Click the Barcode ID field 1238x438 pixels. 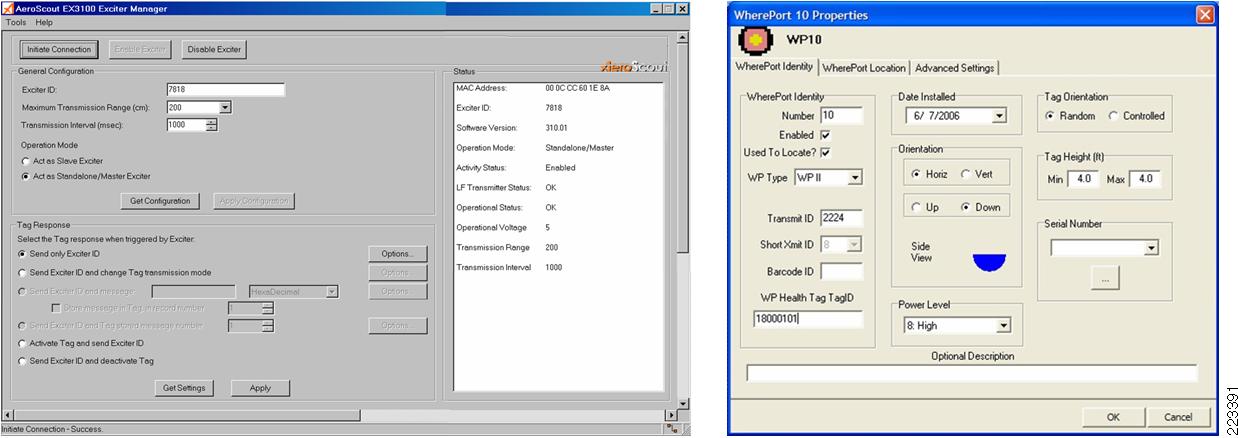[x=841, y=271]
